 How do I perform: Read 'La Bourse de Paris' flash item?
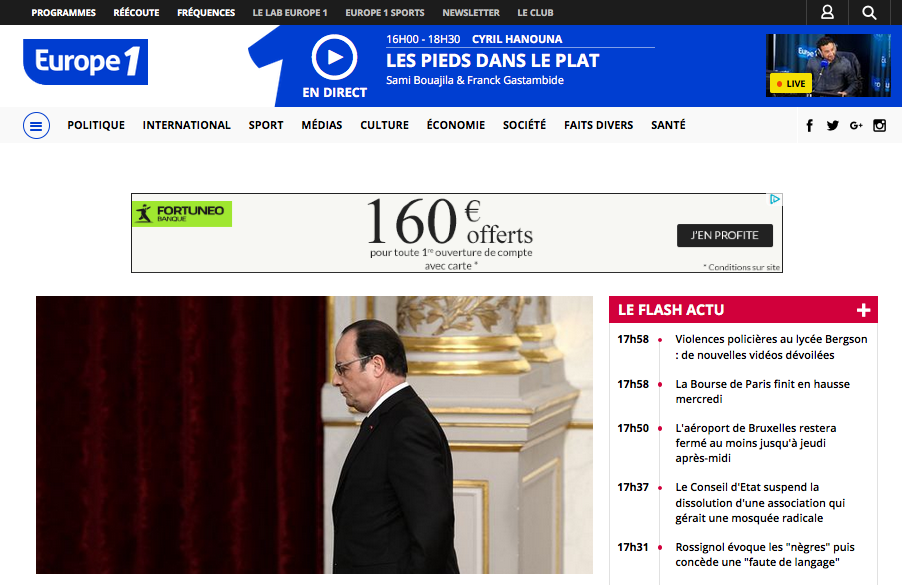coord(762,391)
